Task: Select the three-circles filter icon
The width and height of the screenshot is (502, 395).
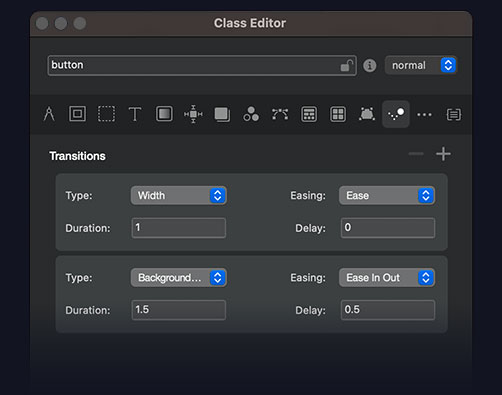Action: (251, 114)
